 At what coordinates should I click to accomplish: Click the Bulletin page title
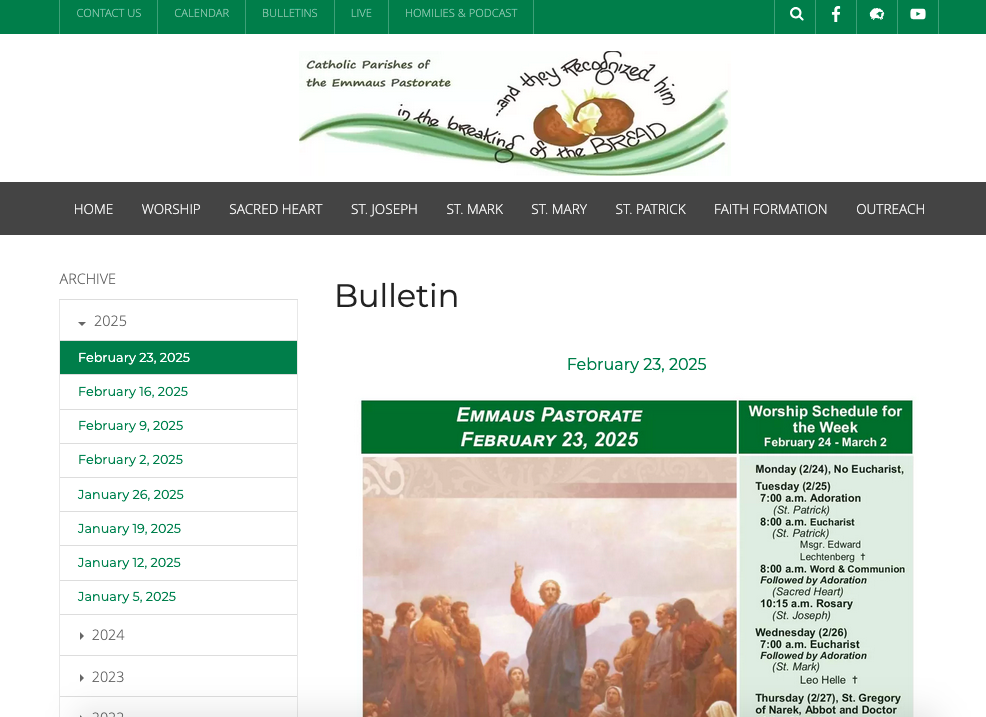[x=397, y=296]
